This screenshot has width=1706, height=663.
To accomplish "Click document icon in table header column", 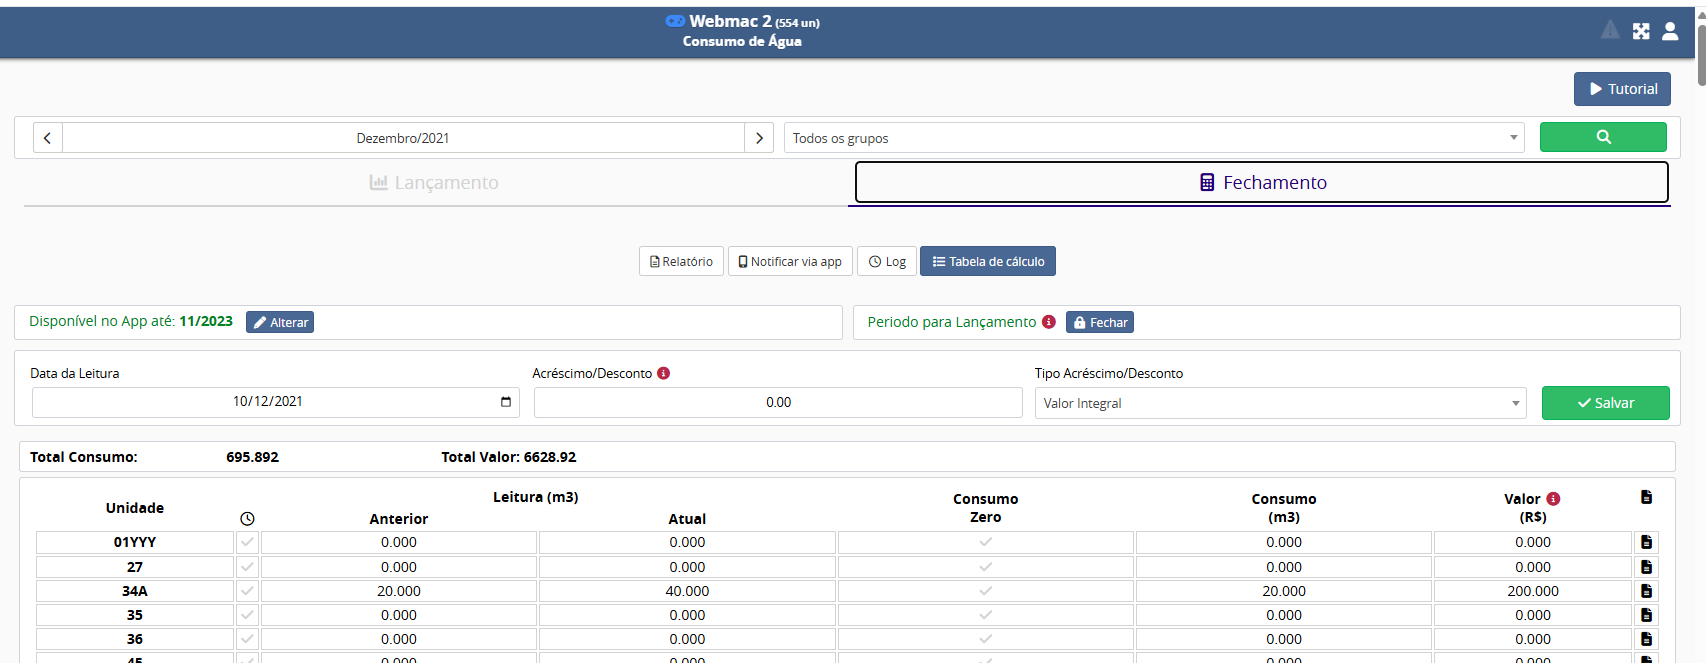I will click(x=1646, y=497).
